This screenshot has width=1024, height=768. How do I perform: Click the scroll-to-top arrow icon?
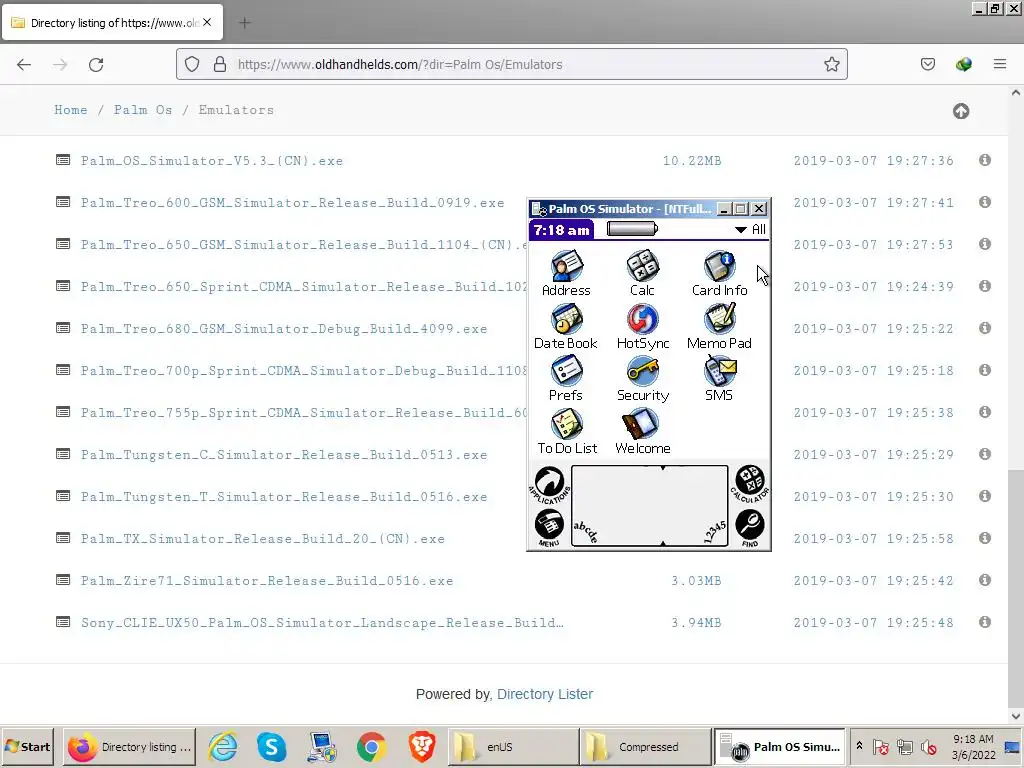[x=961, y=111]
